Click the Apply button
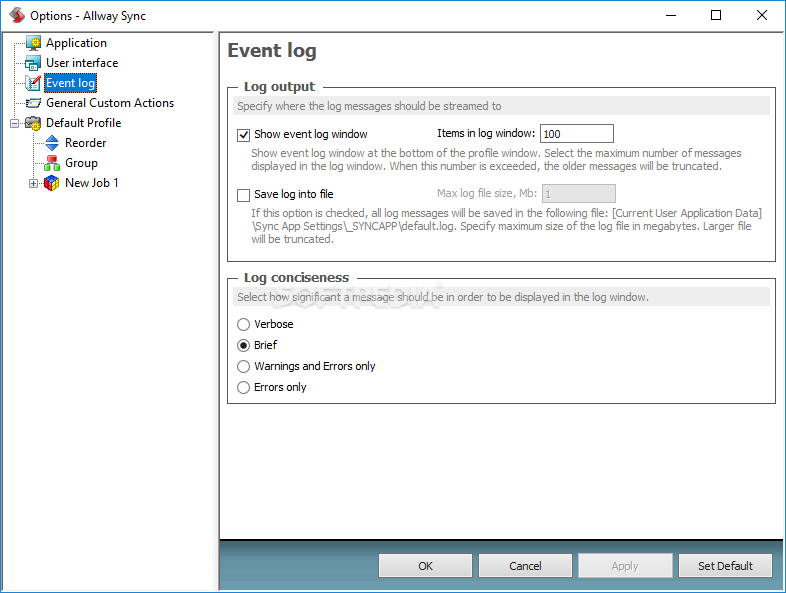This screenshot has width=786, height=593. coord(625,566)
